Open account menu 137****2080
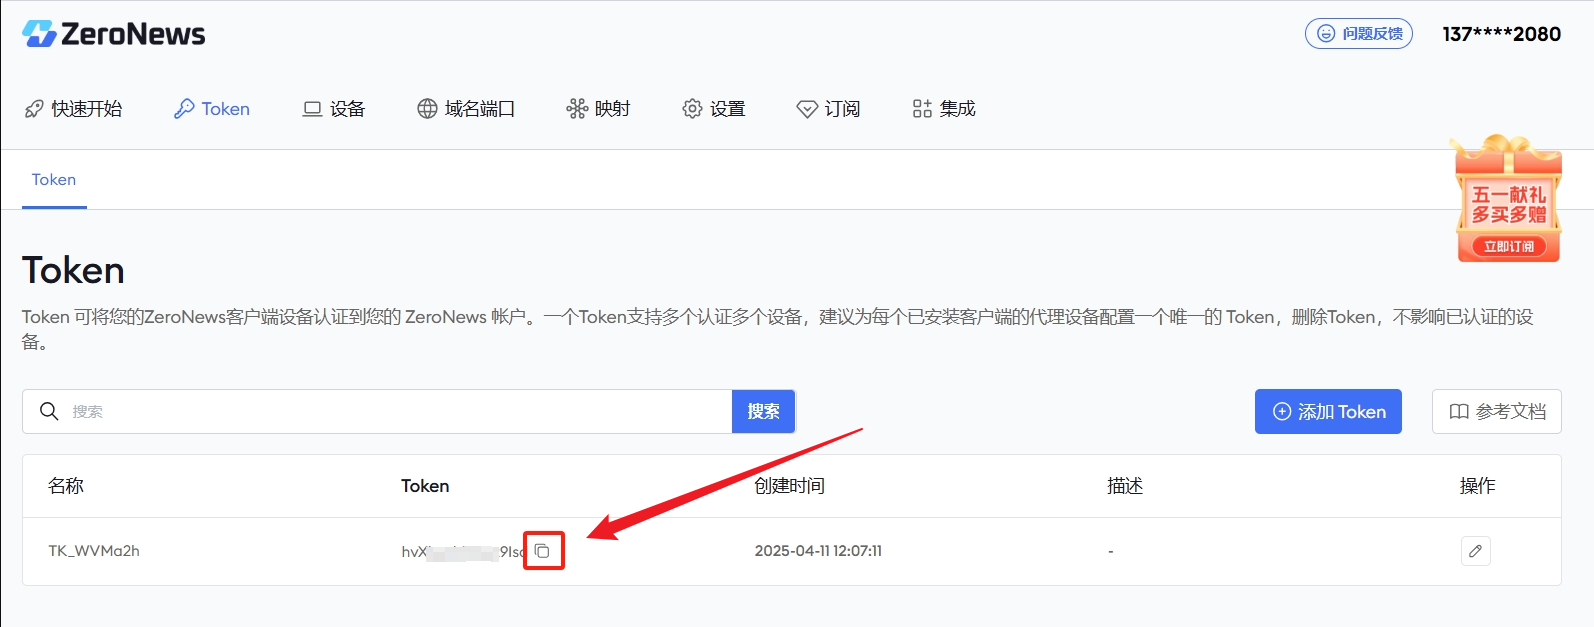This screenshot has height=627, width=1594. pyautogui.click(x=1501, y=34)
